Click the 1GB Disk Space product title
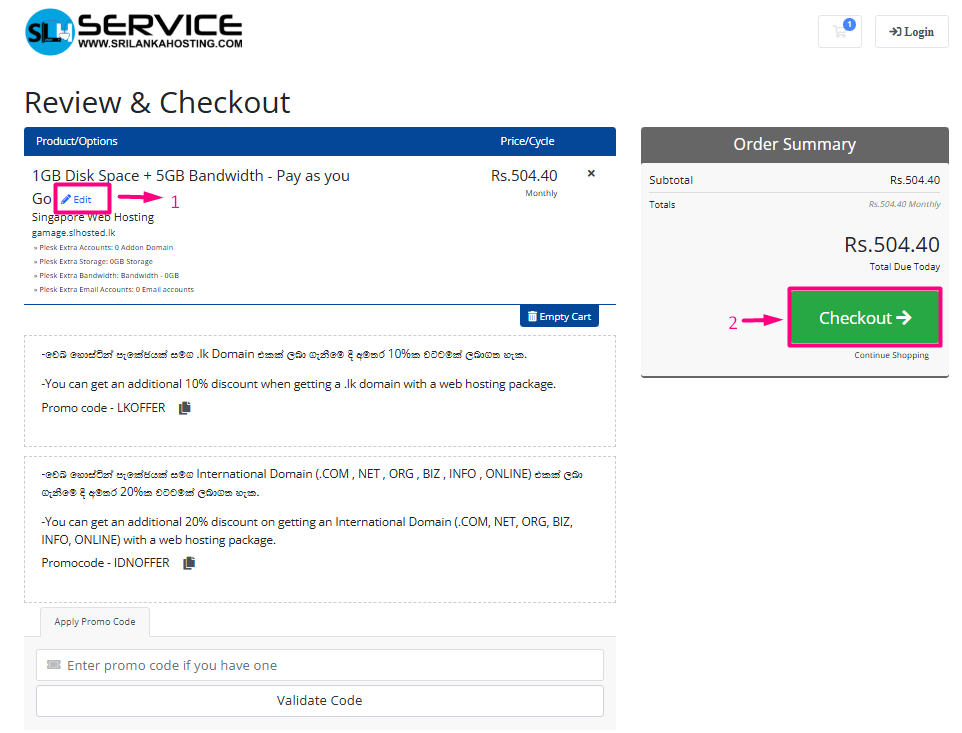 tap(191, 176)
